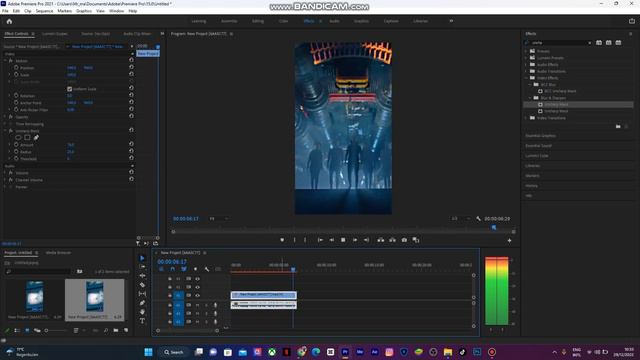Select the Track Select Forward tool

(x=142, y=267)
